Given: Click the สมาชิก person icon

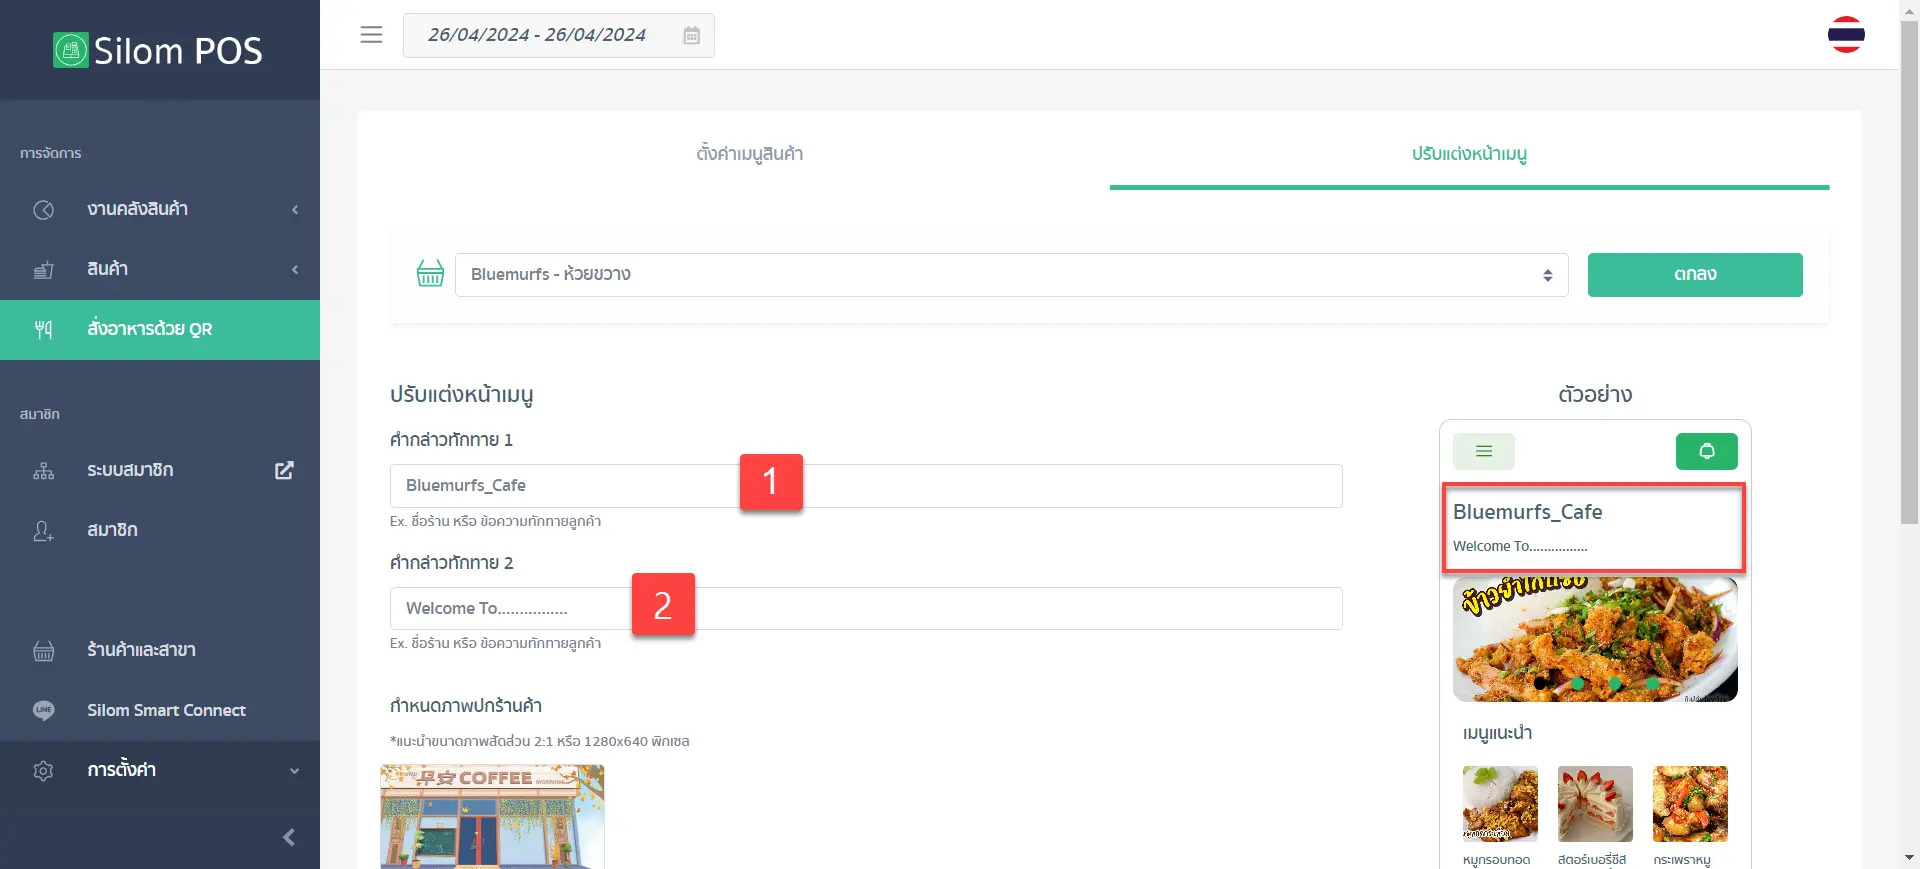Looking at the screenshot, I should [x=44, y=531].
